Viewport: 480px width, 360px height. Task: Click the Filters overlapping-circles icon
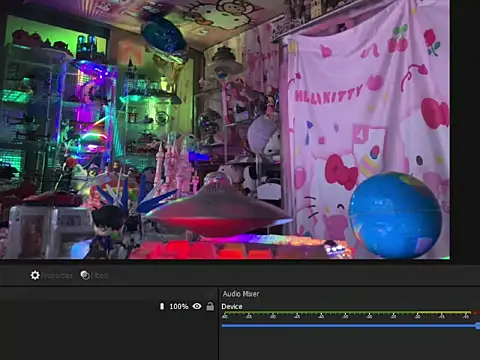pyautogui.click(x=85, y=275)
